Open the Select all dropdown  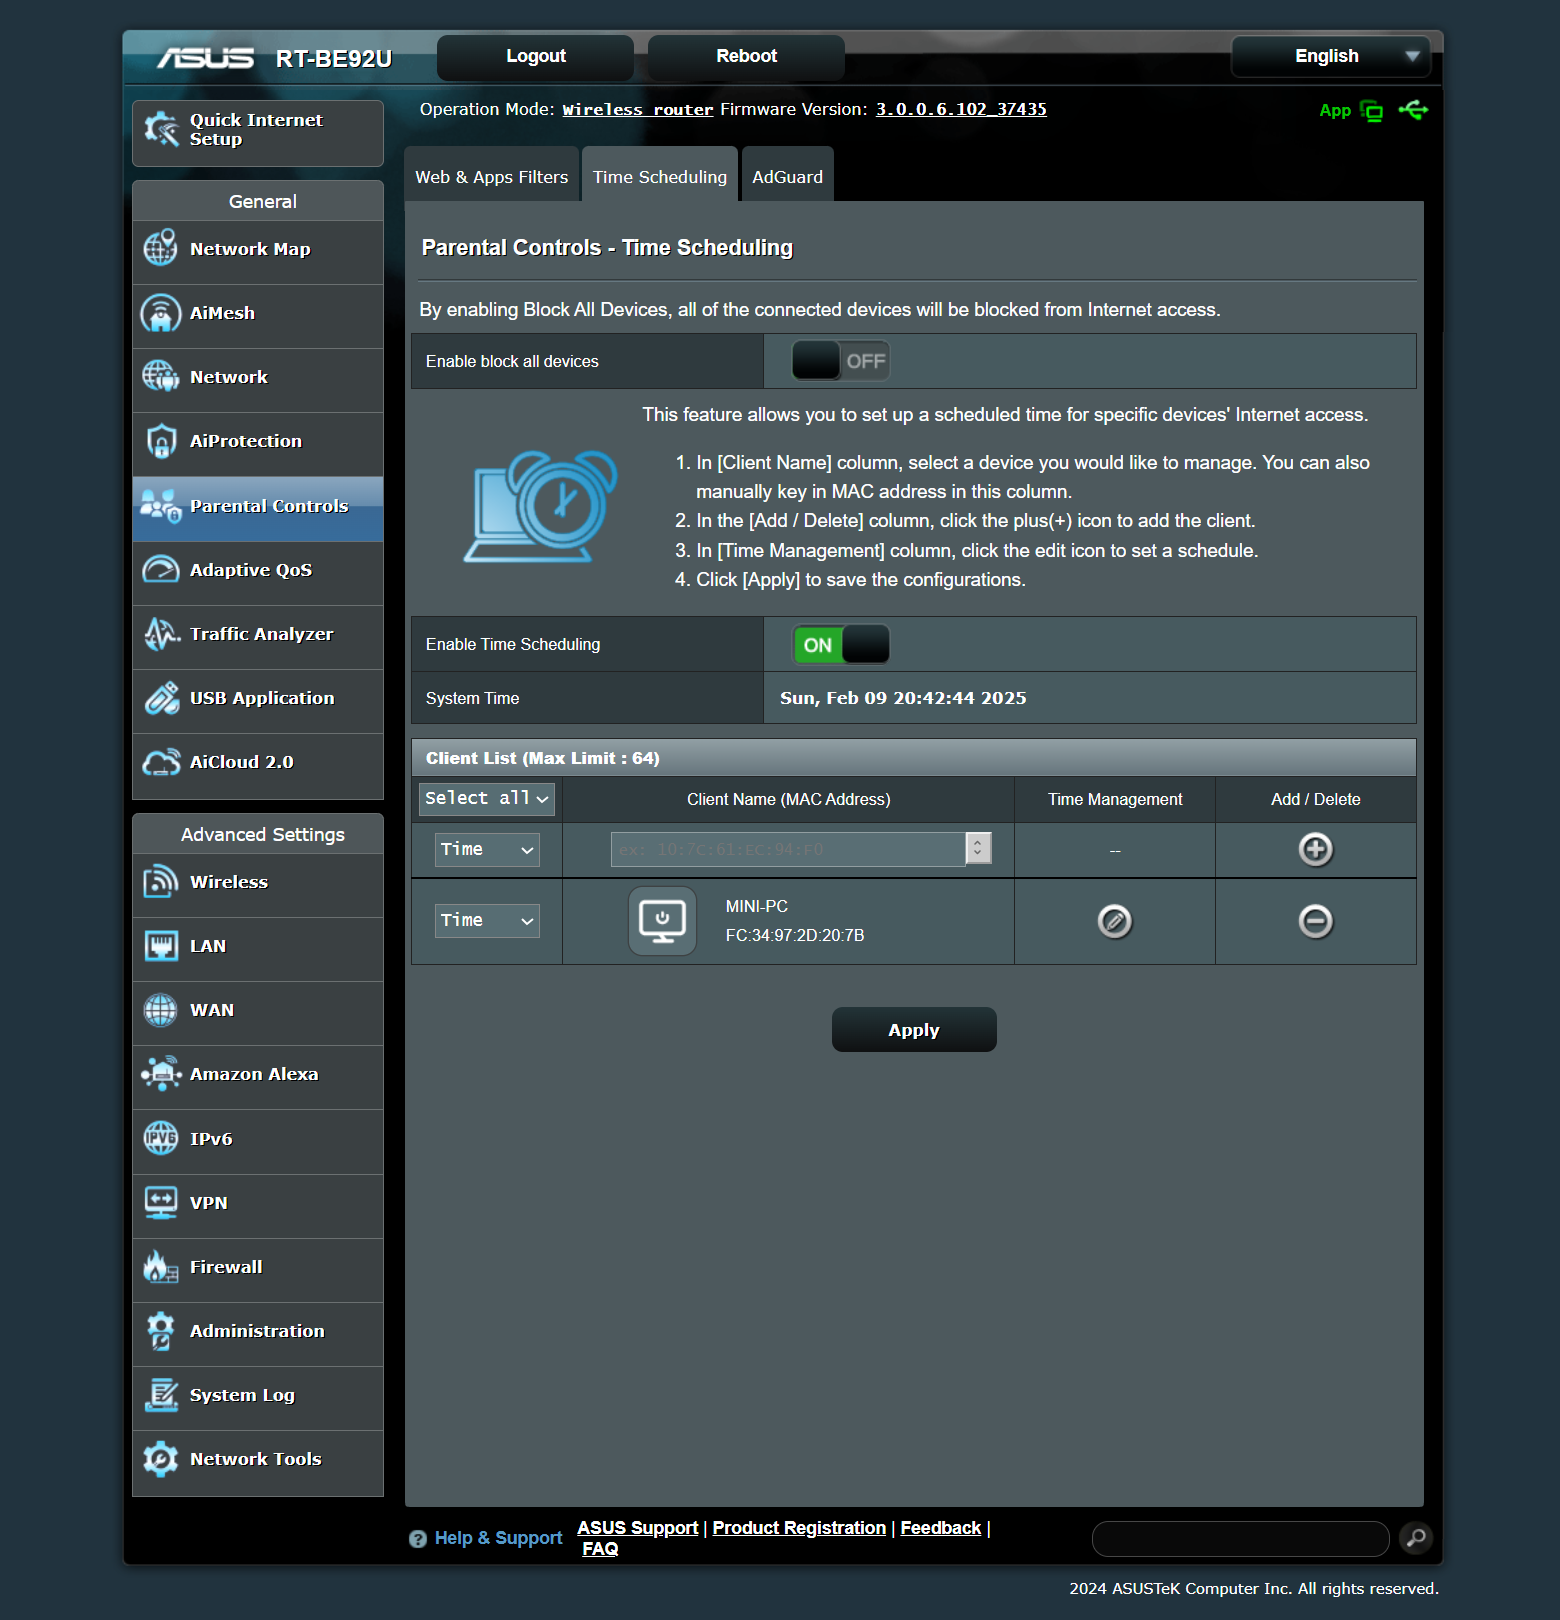(487, 798)
